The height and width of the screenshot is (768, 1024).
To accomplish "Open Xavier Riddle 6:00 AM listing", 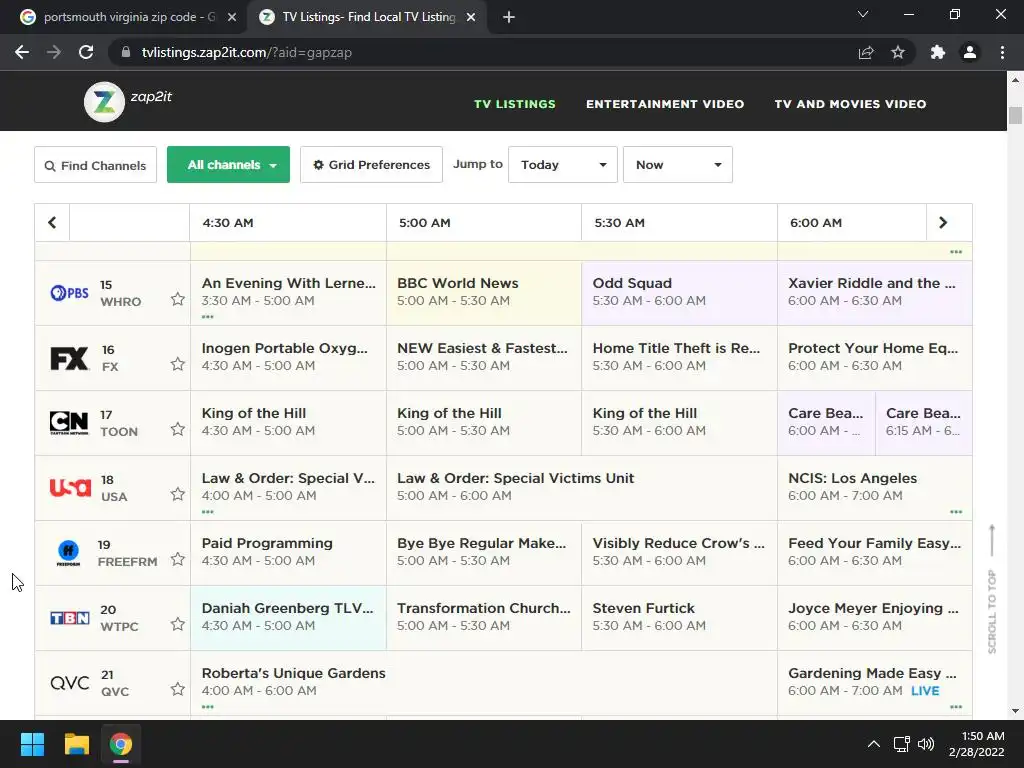I will click(x=874, y=293).
